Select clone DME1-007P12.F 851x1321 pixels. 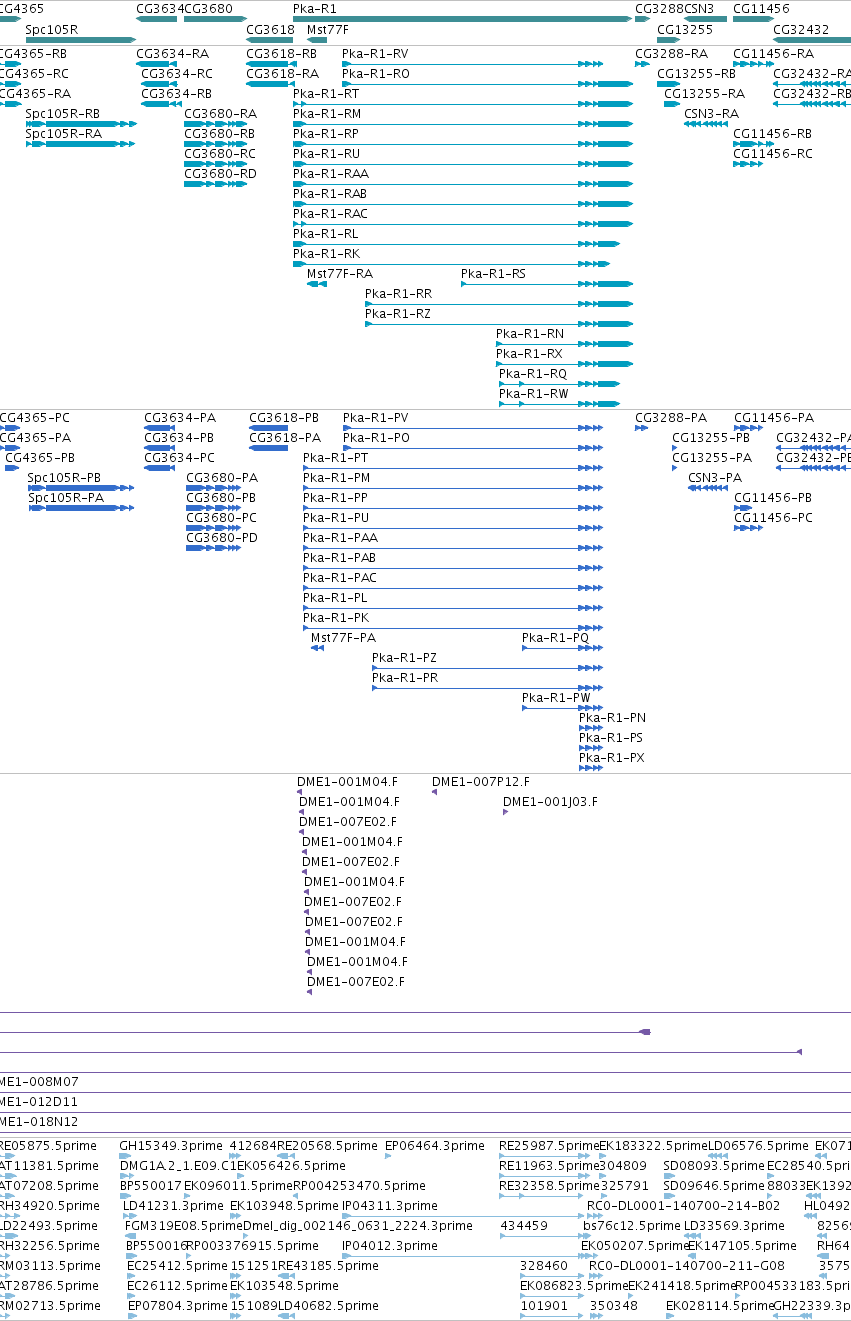click(x=481, y=781)
